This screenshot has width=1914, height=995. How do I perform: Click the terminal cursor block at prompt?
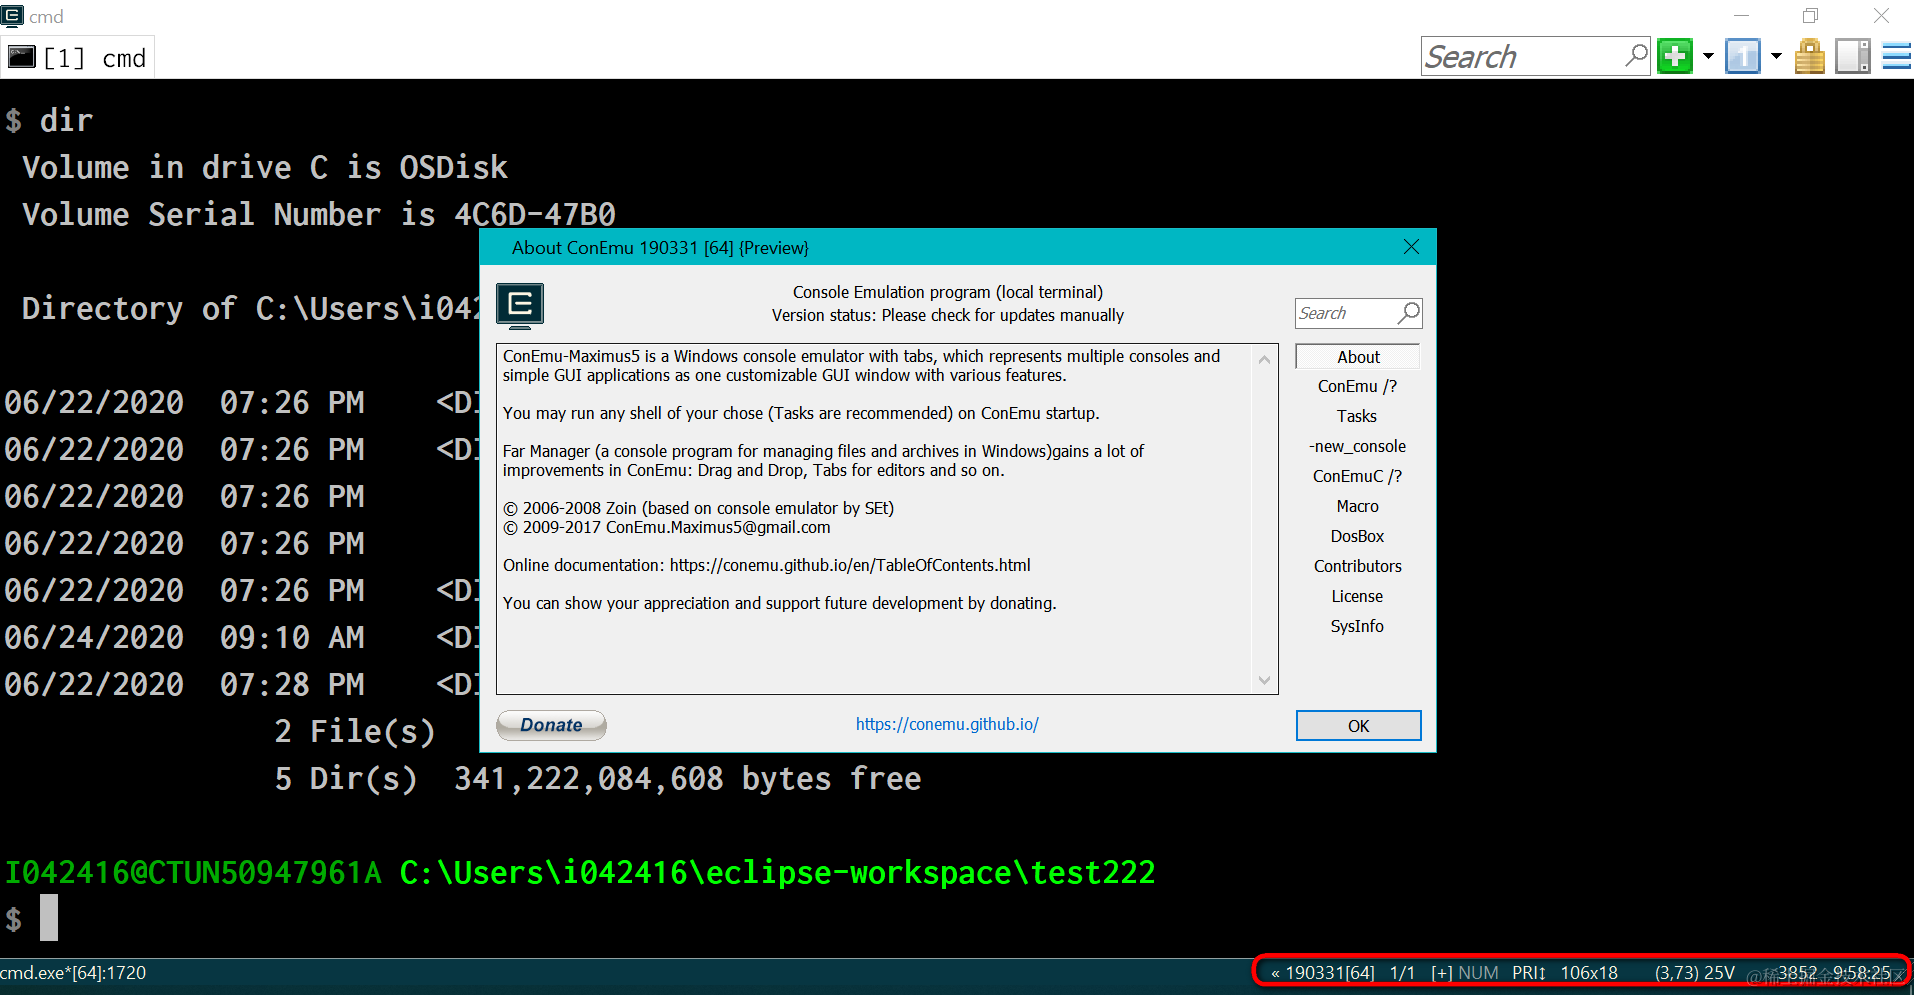[x=49, y=917]
